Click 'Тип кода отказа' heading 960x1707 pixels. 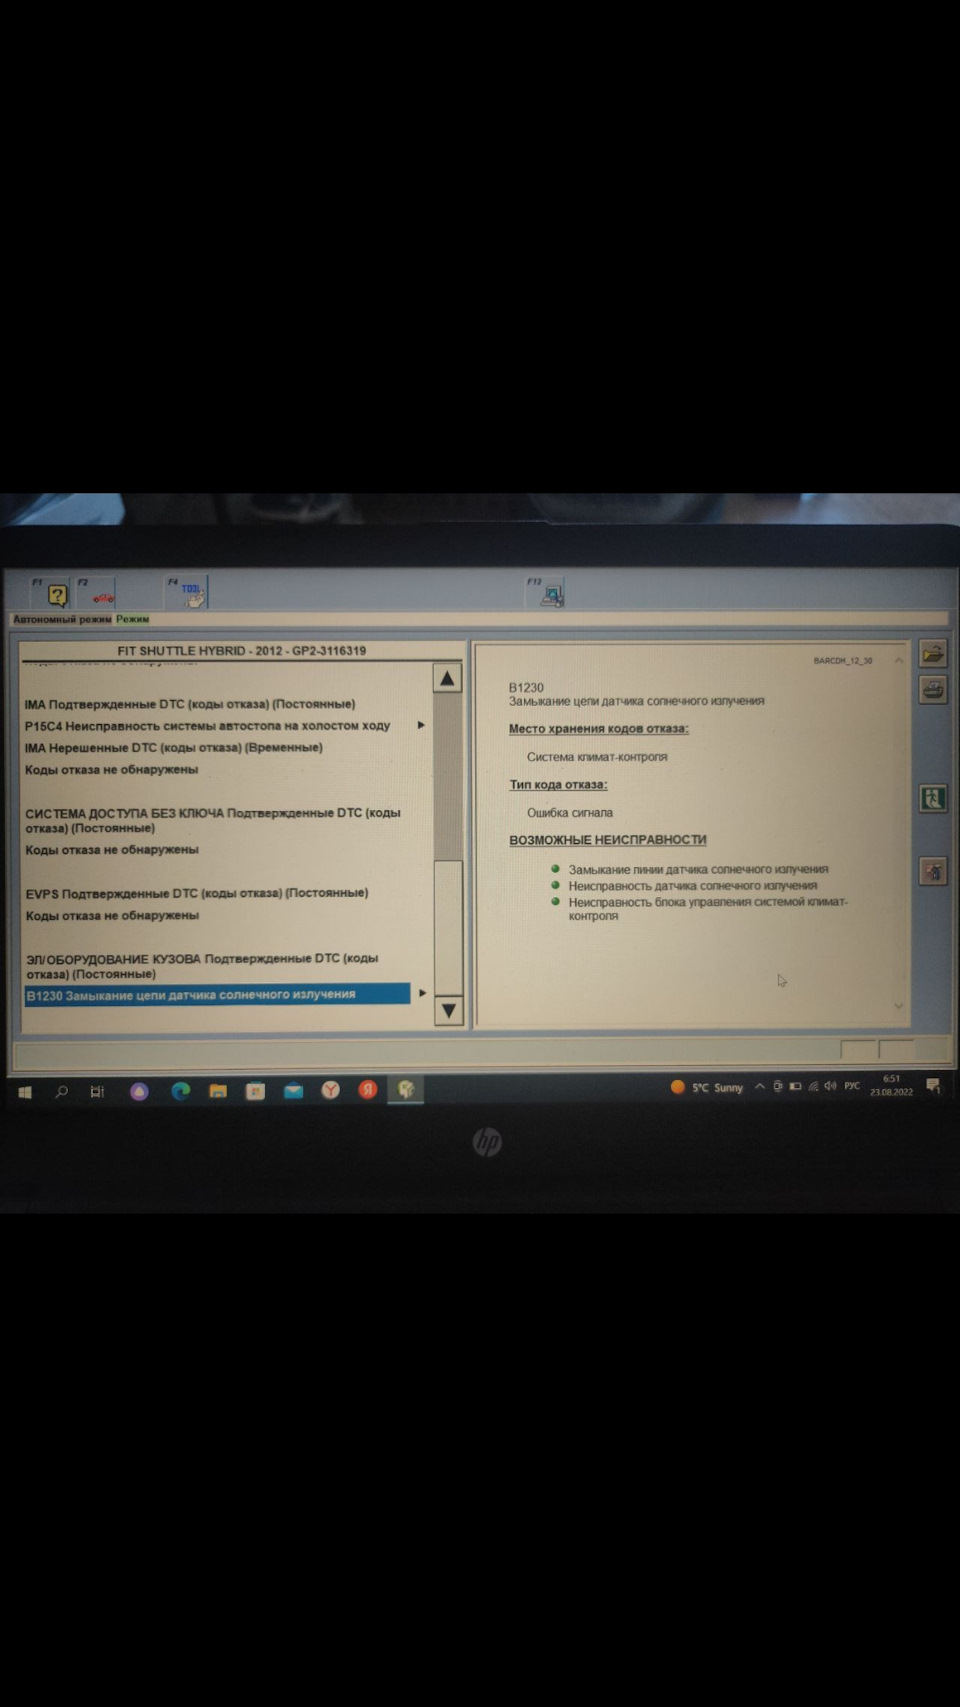(558, 784)
